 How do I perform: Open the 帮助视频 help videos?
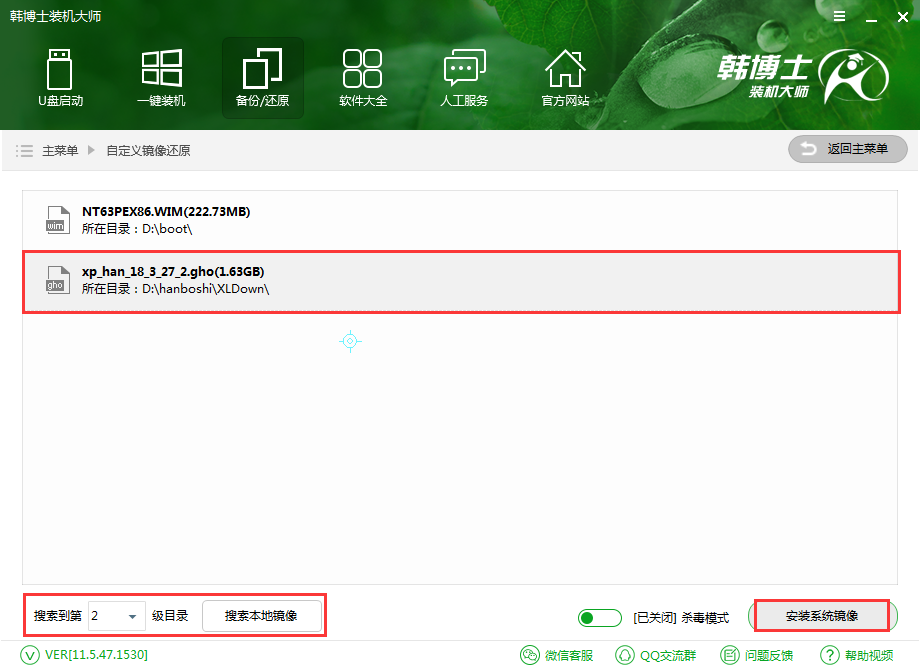pyautogui.click(x=856, y=656)
